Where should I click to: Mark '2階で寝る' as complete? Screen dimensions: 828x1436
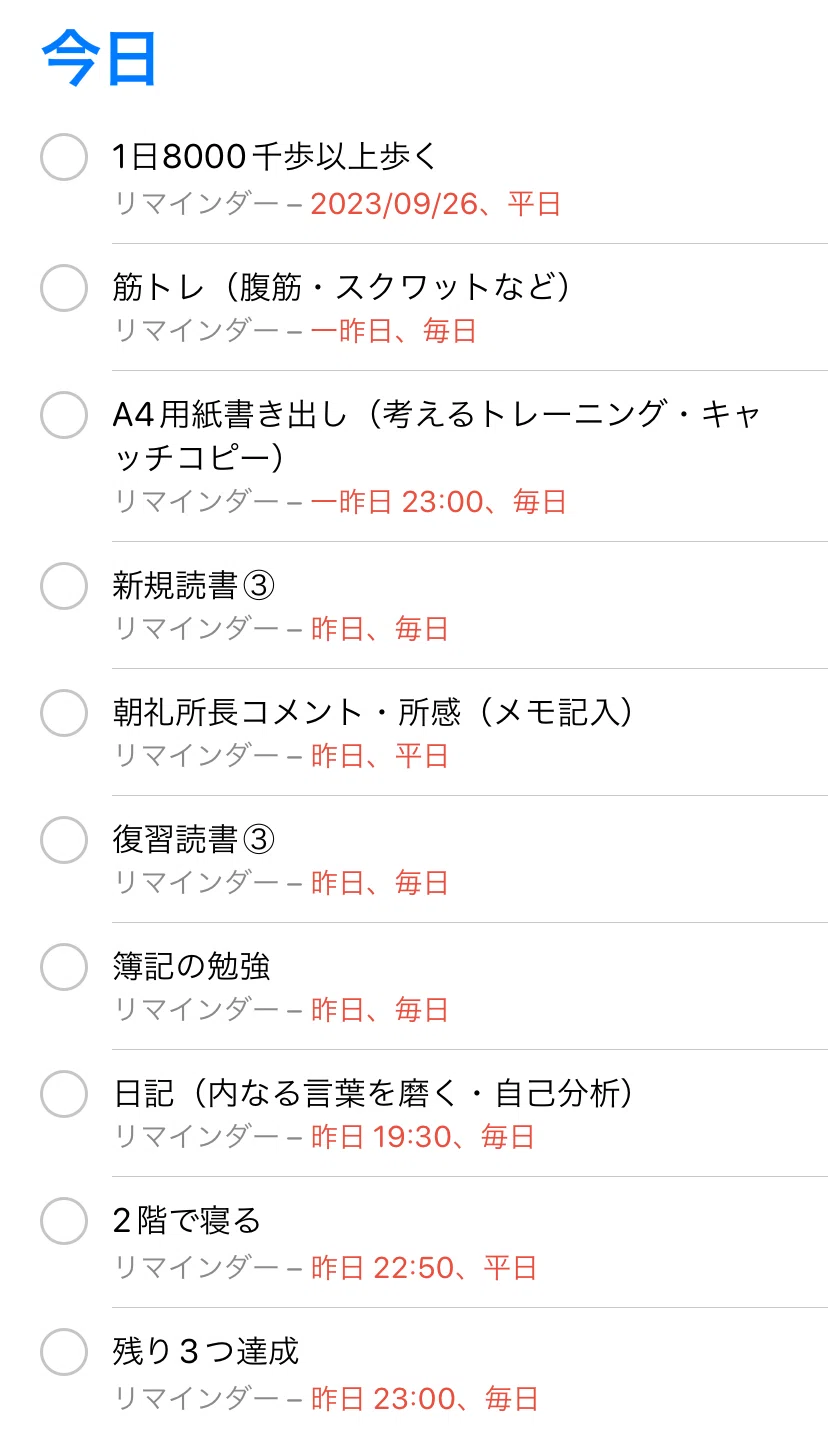64,1221
